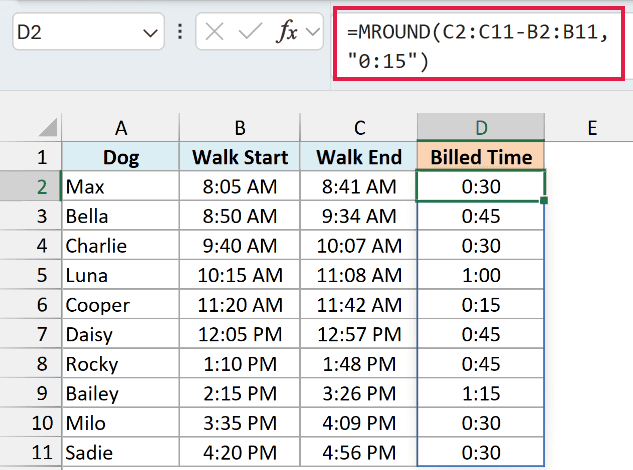Image resolution: width=633 pixels, height=470 pixels.
Task: Select column E header
Action: click(x=591, y=128)
